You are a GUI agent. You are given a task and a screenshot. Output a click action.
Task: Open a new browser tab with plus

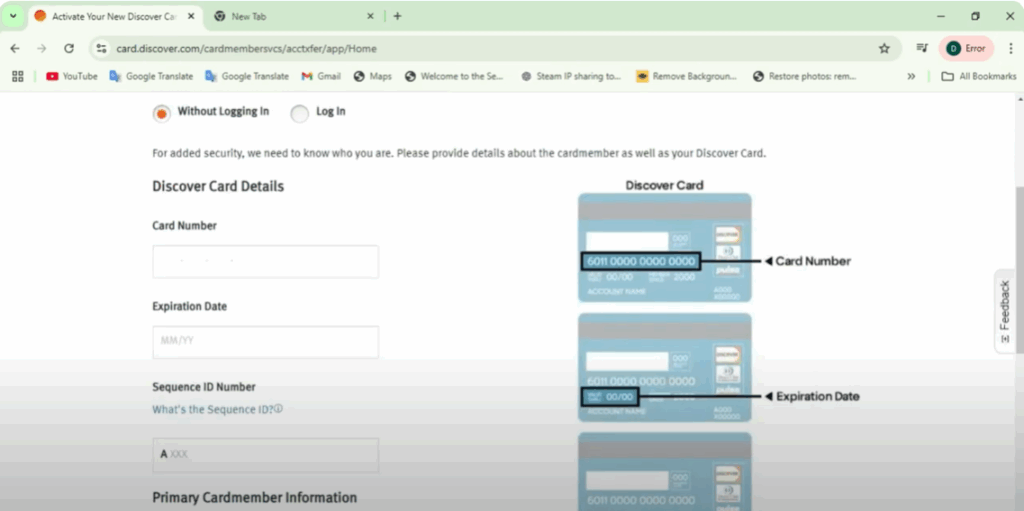(x=397, y=16)
